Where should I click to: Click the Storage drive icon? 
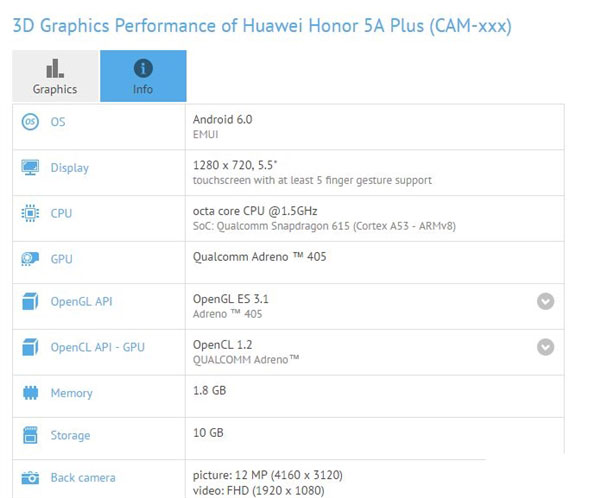click(30, 435)
